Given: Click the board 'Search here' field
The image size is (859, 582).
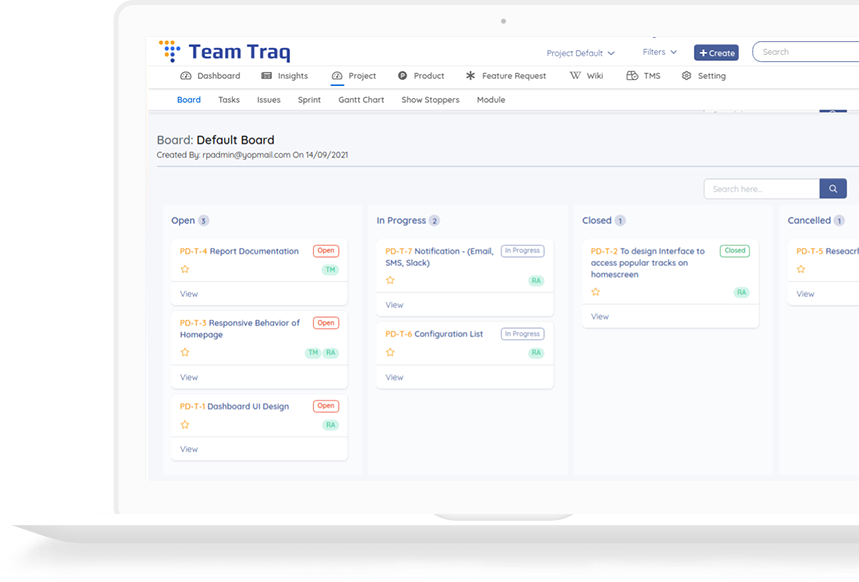Looking at the screenshot, I should (762, 189).
